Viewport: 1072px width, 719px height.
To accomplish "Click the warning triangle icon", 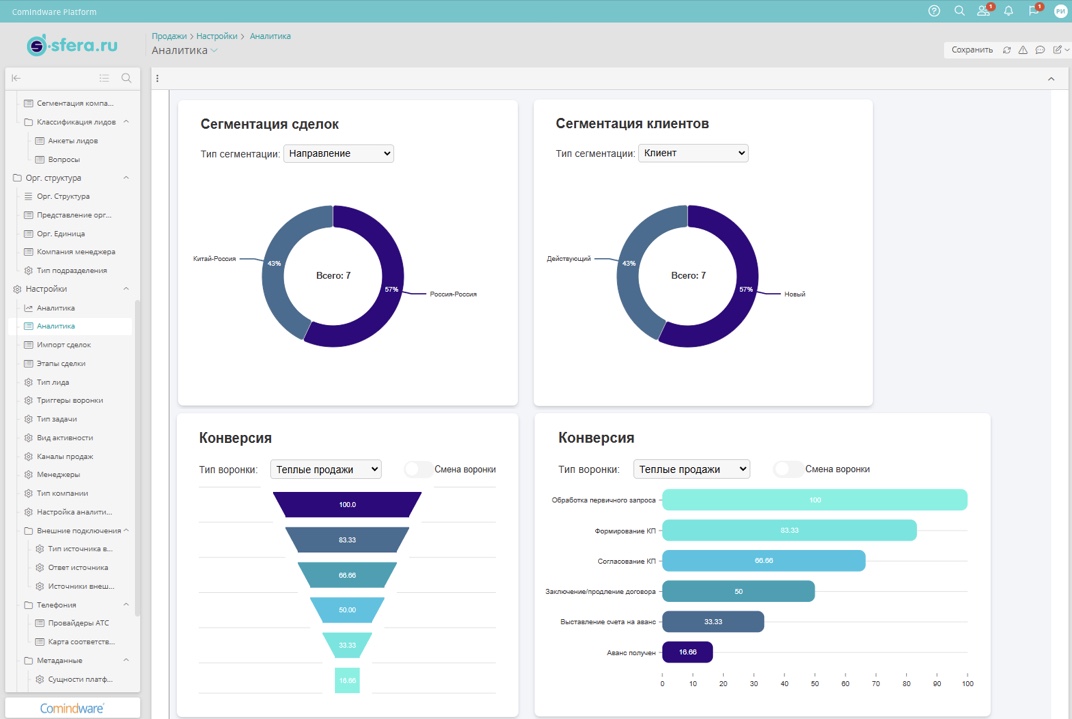I will click(x=1023, y=50).
